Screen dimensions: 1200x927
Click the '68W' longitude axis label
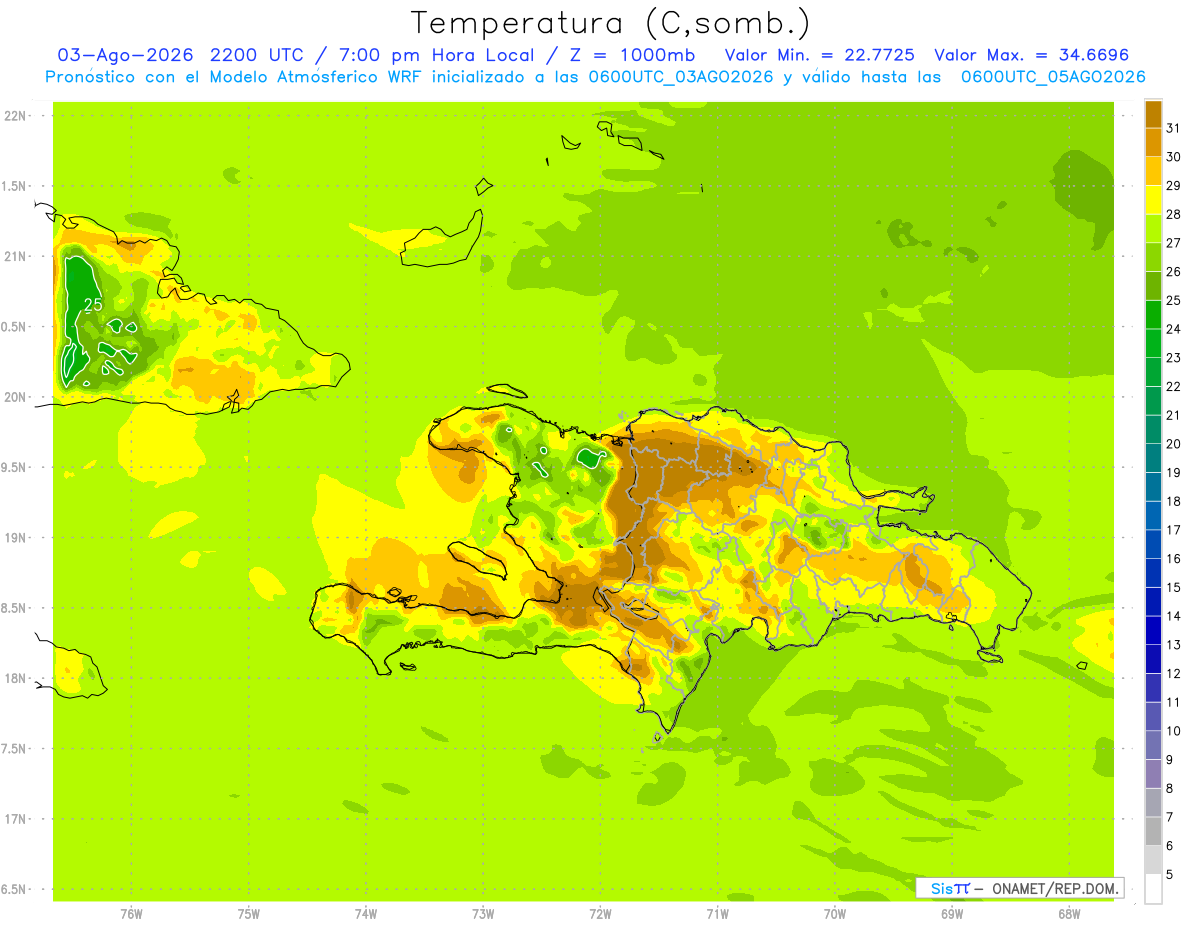coord(1069,914)
